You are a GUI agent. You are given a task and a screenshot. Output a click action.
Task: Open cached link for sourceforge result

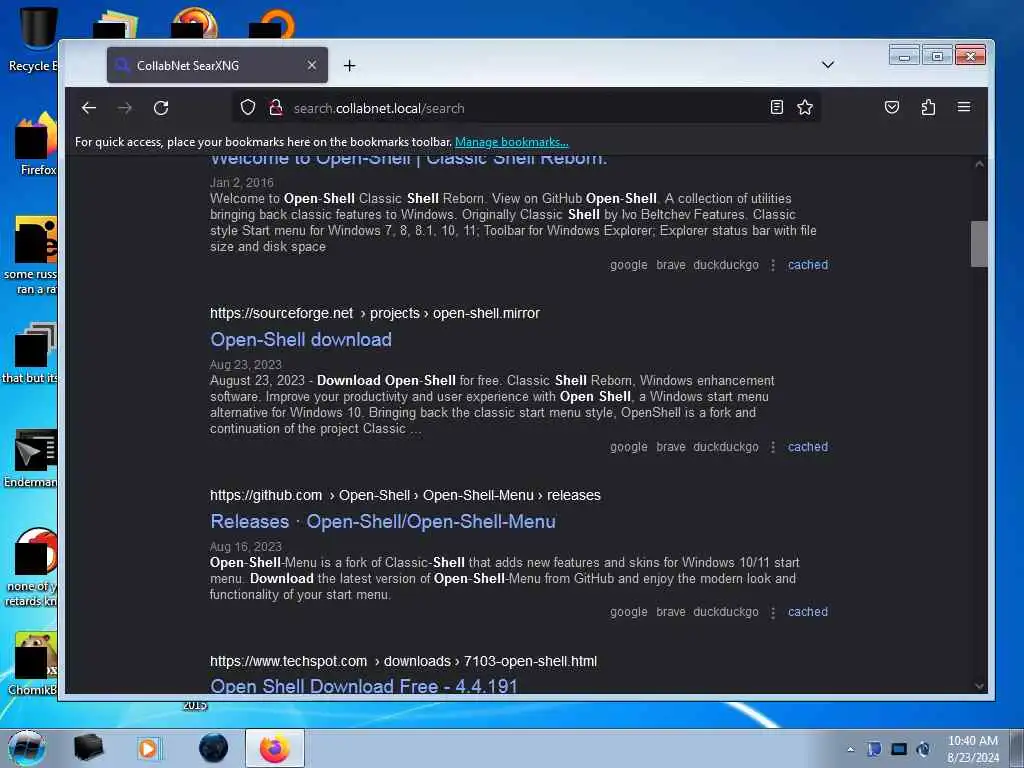coord(808,447)
